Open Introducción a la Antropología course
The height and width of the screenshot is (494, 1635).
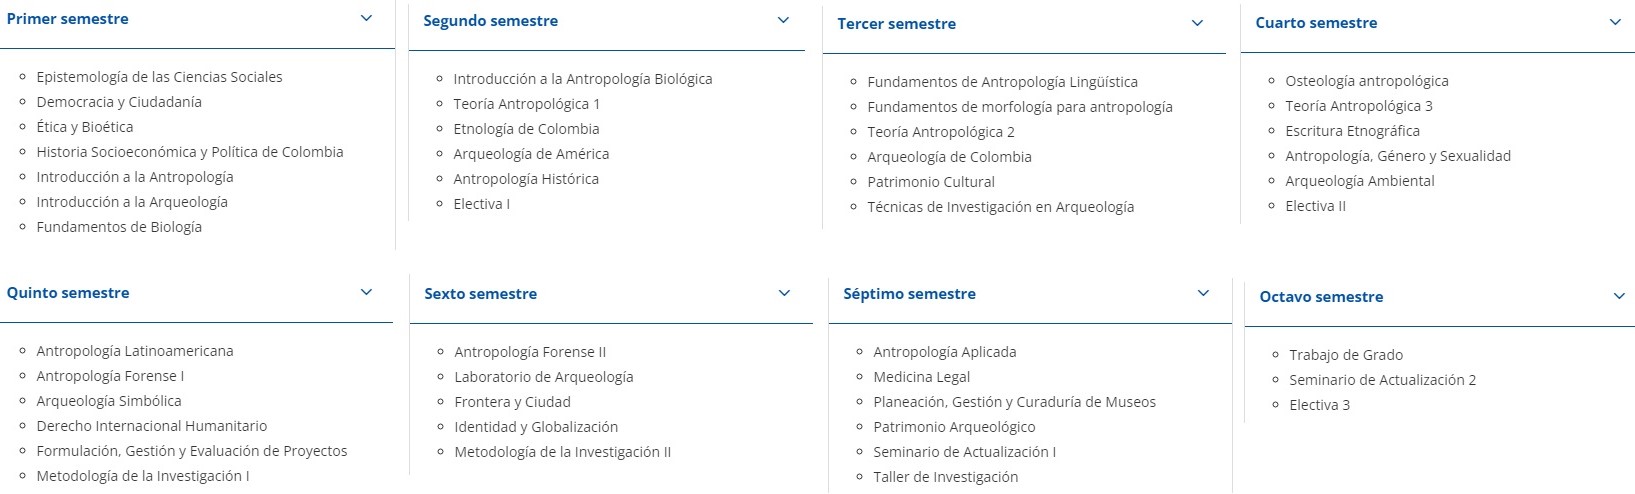[x=135, y=177]
